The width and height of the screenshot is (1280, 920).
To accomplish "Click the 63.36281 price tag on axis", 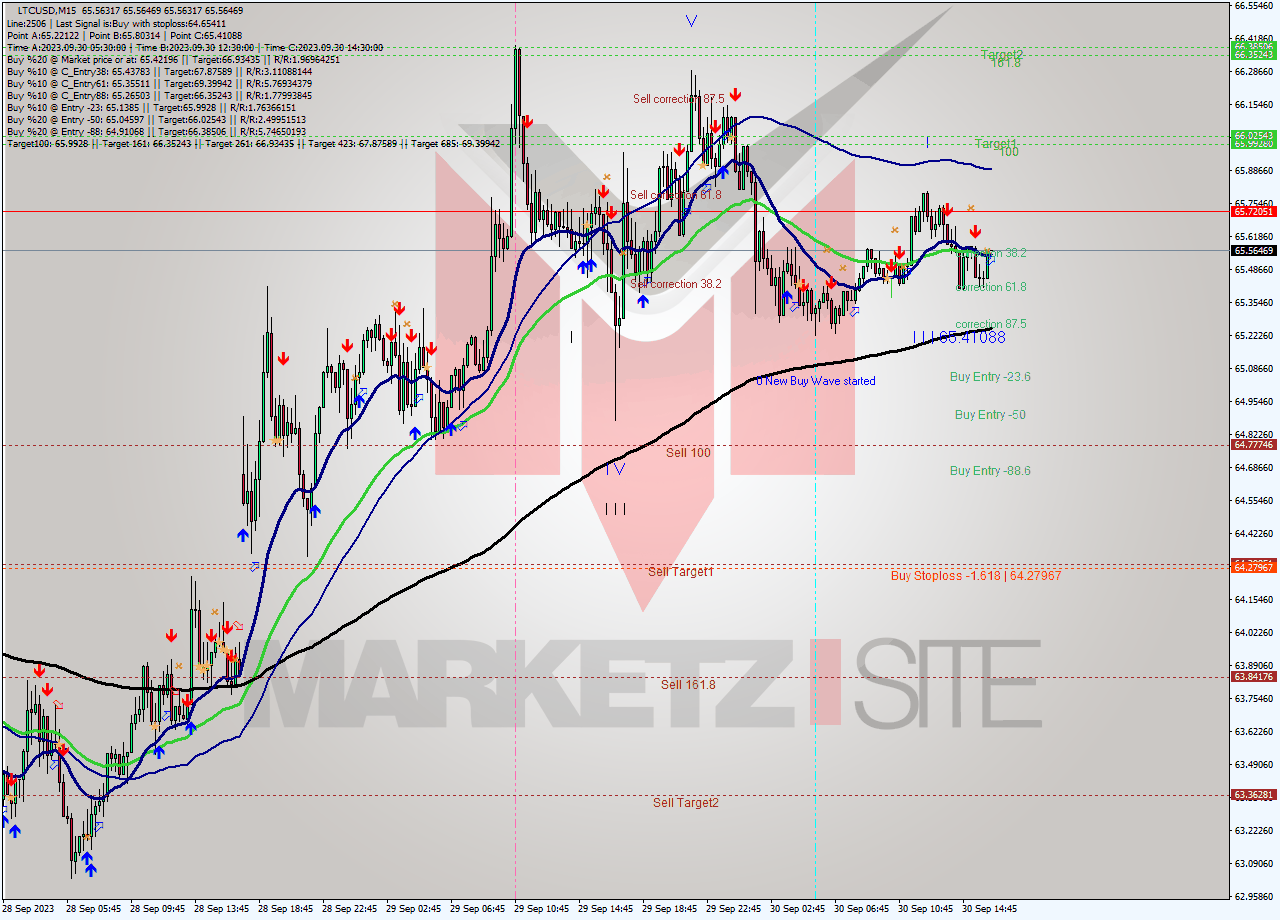I will tap(1254, 795).
